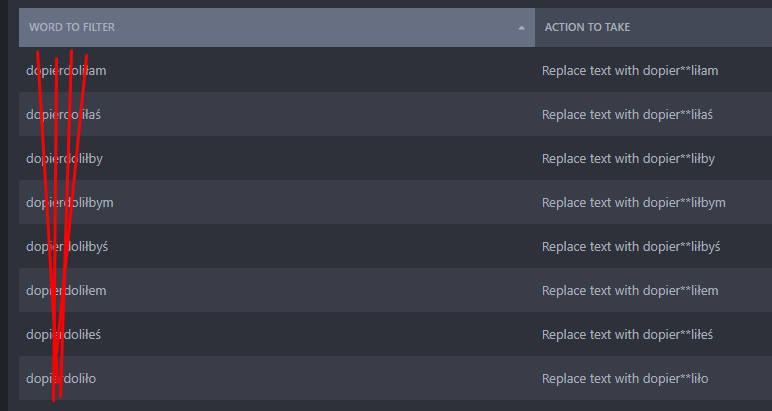The width and height of the screenshot is (772, 411).
Task: Open action 'Replace text with dopier**liłam'
Action: click(630, 70)
